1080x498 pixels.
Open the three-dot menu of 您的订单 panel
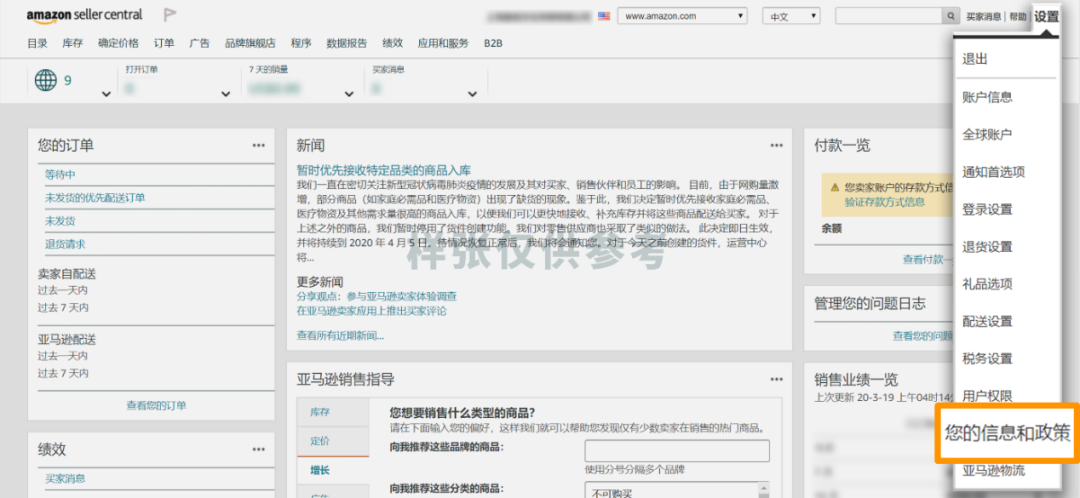(x=258, y=145)
